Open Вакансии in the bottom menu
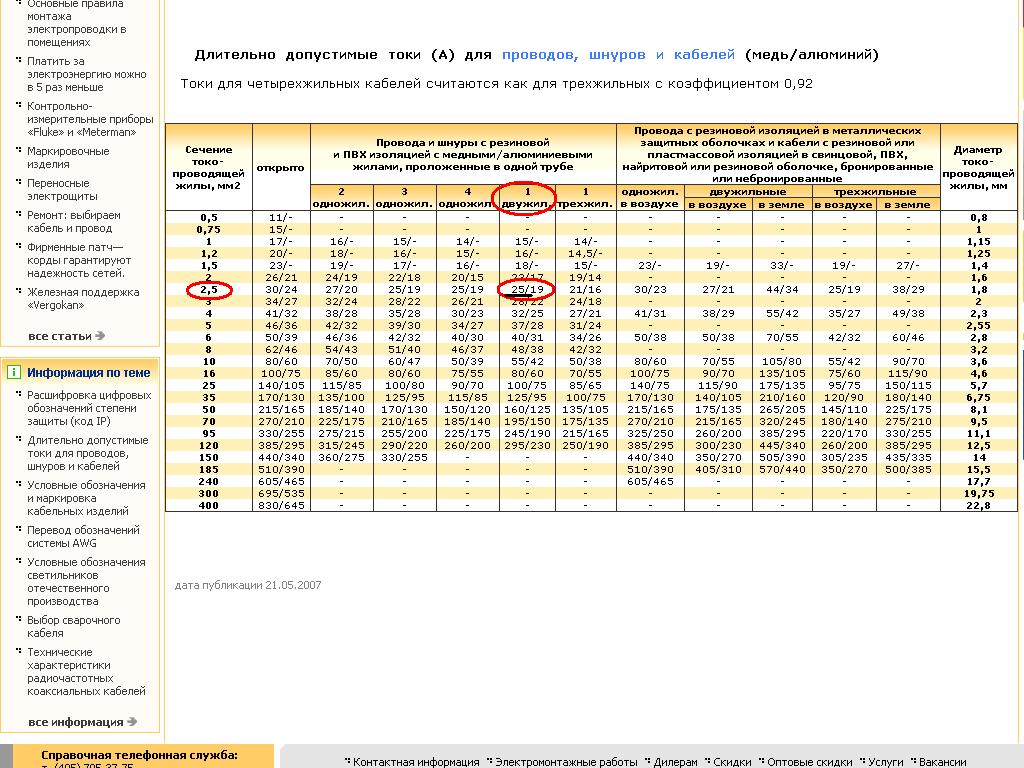This screenshot has height=768, width=1024. click(x=942, y=762)
